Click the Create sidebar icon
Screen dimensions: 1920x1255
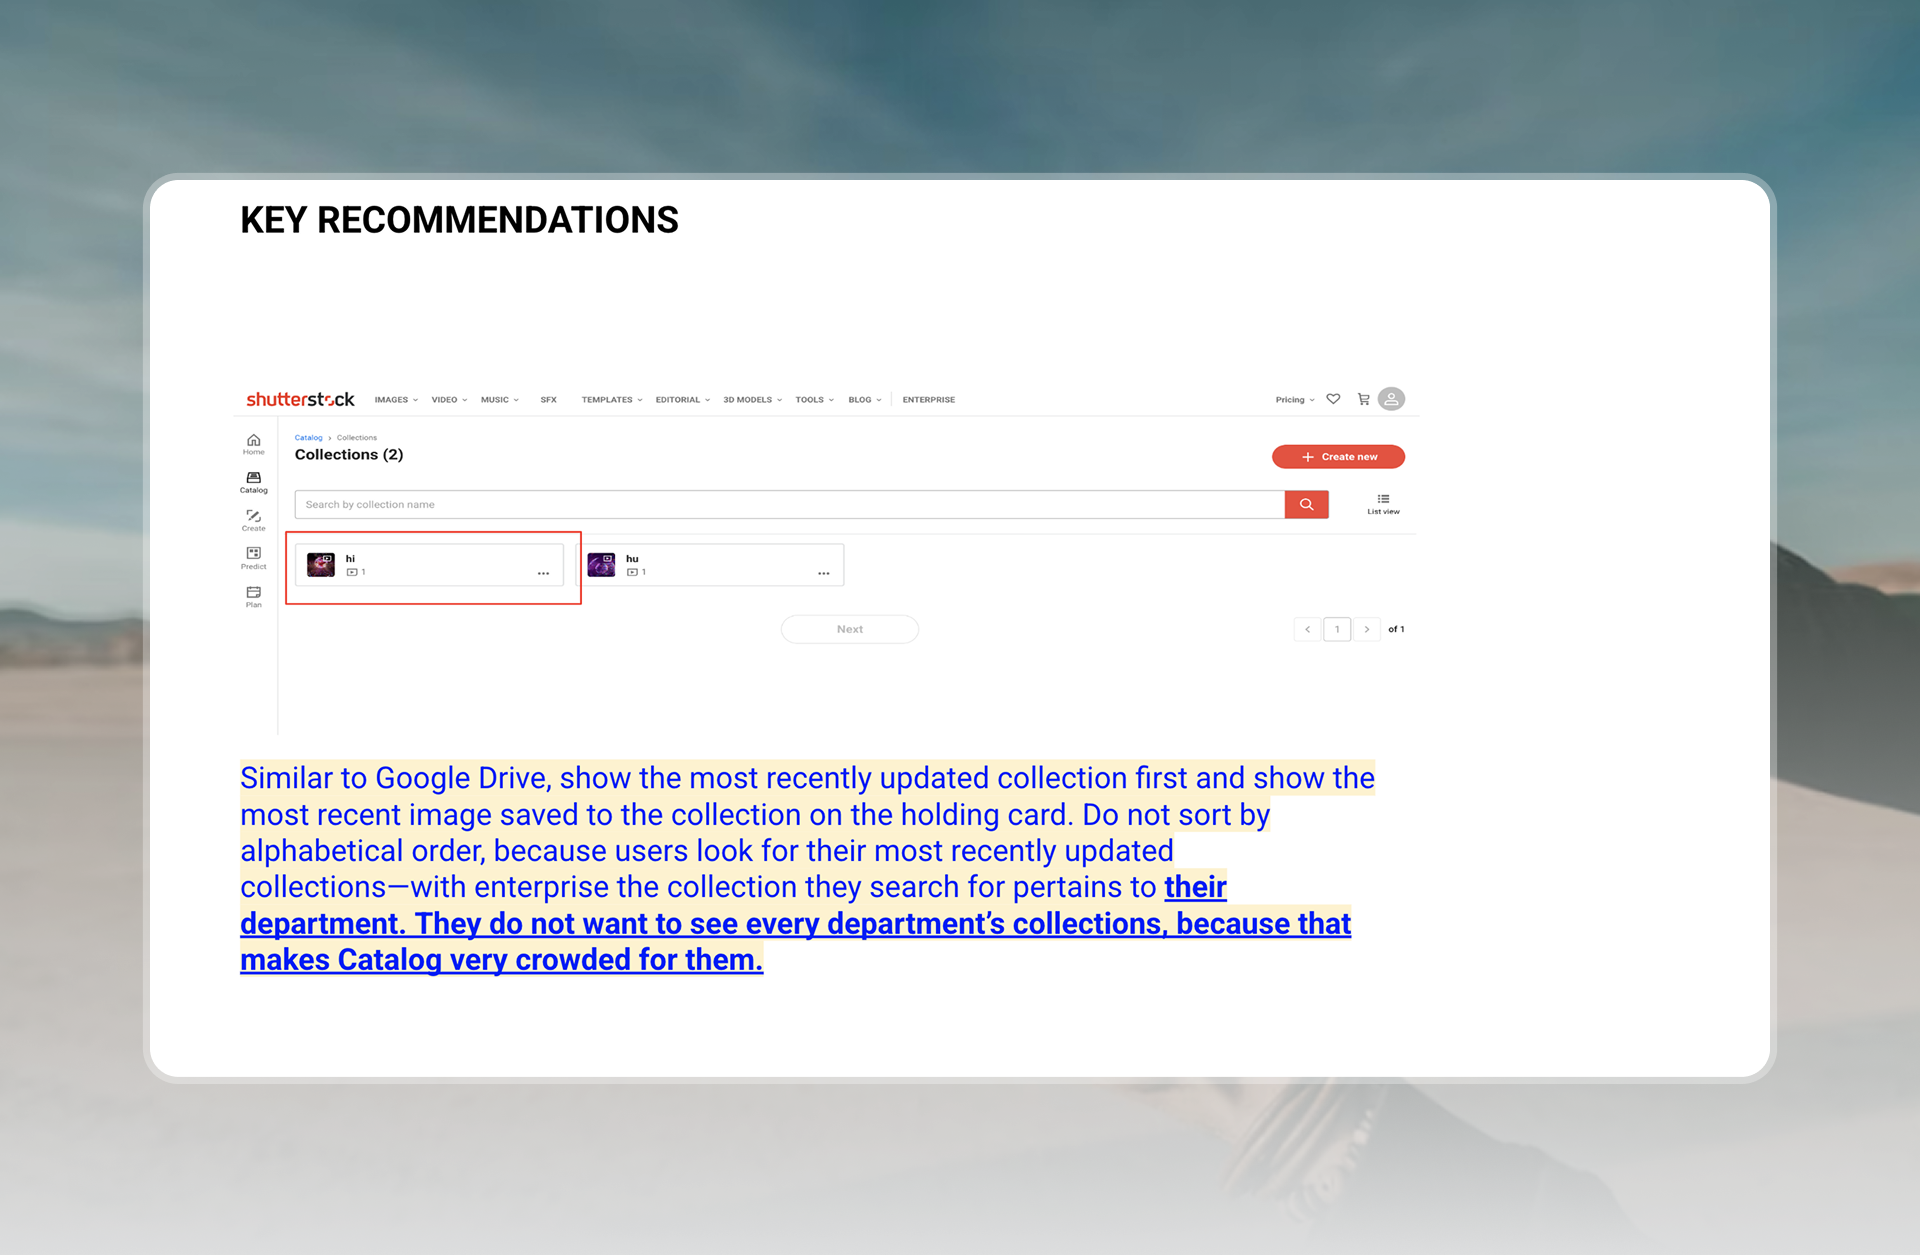[254, 519]
